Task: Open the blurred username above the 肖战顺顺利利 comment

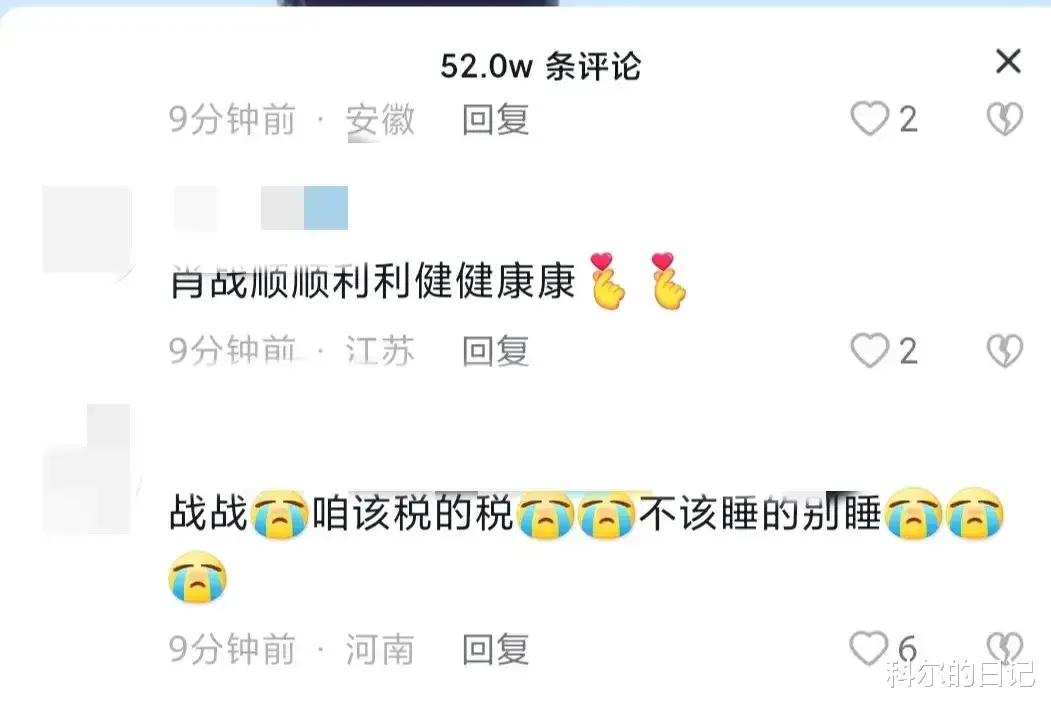Action: click(261, 208)
